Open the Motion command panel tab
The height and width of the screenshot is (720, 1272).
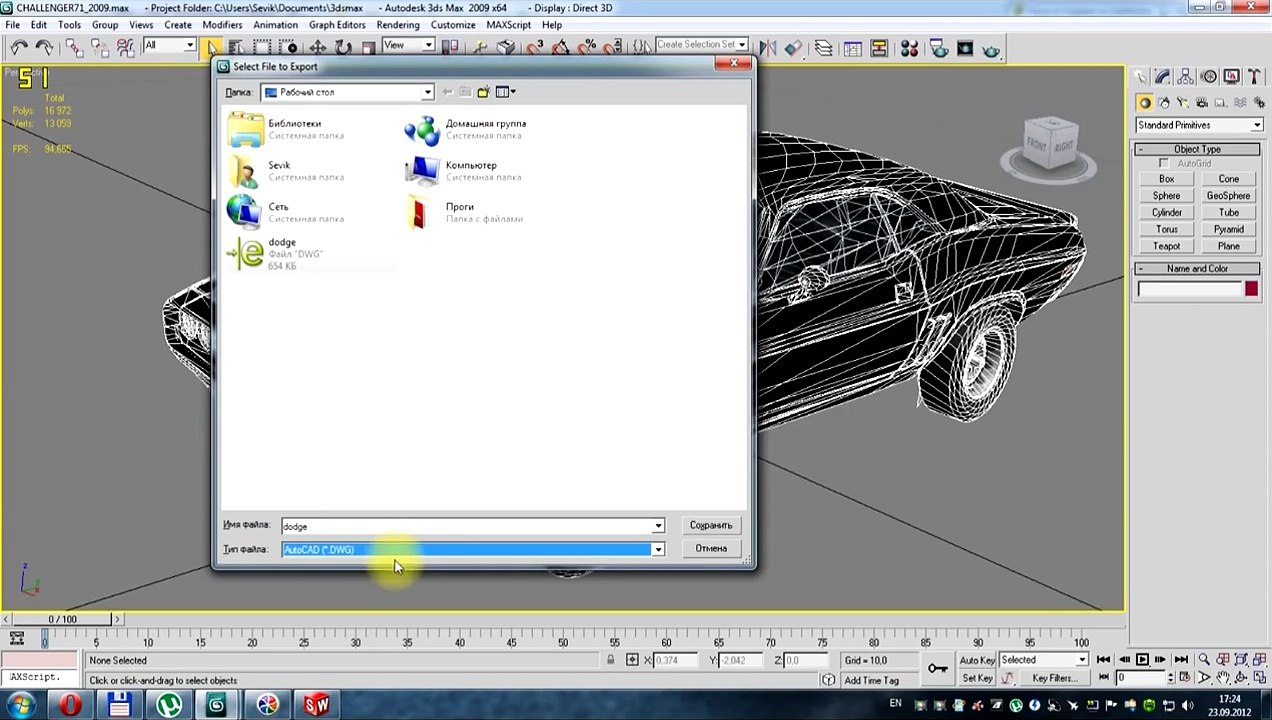1210,77
